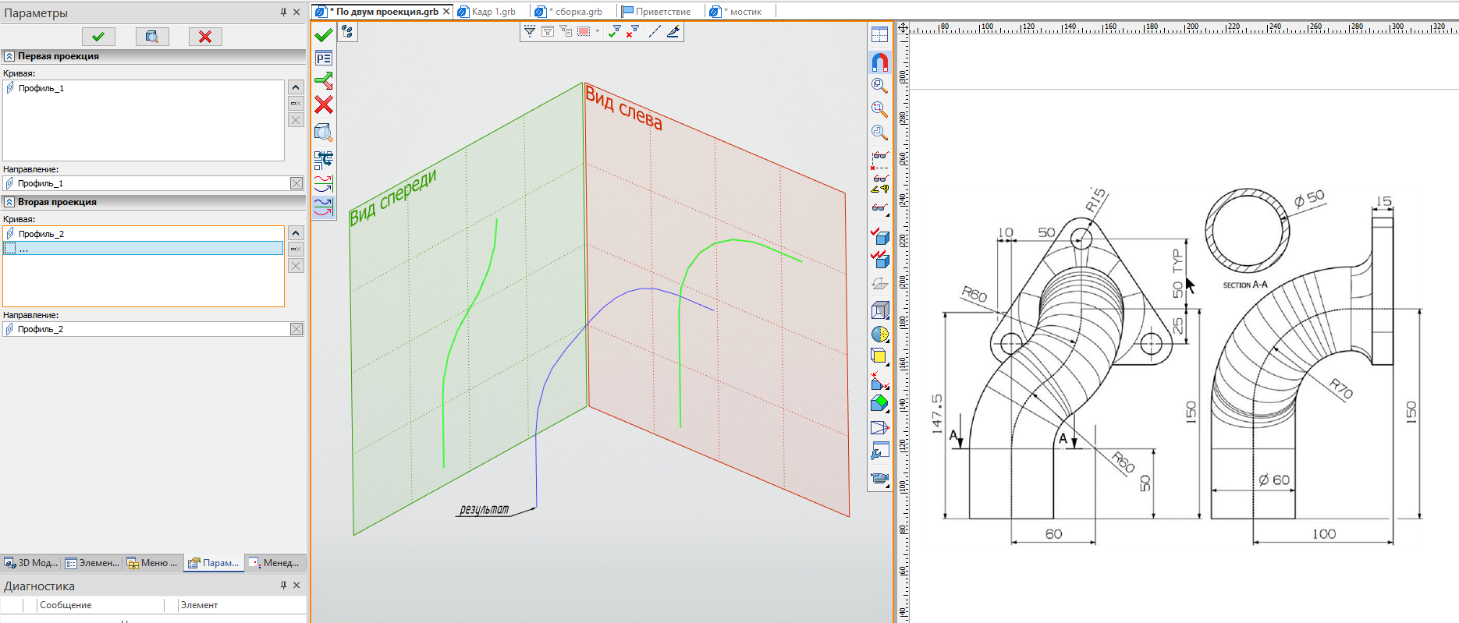1459x623 pixels.
Task: Click the highlighted lower curve selection icon
Action: click(323, 207)
